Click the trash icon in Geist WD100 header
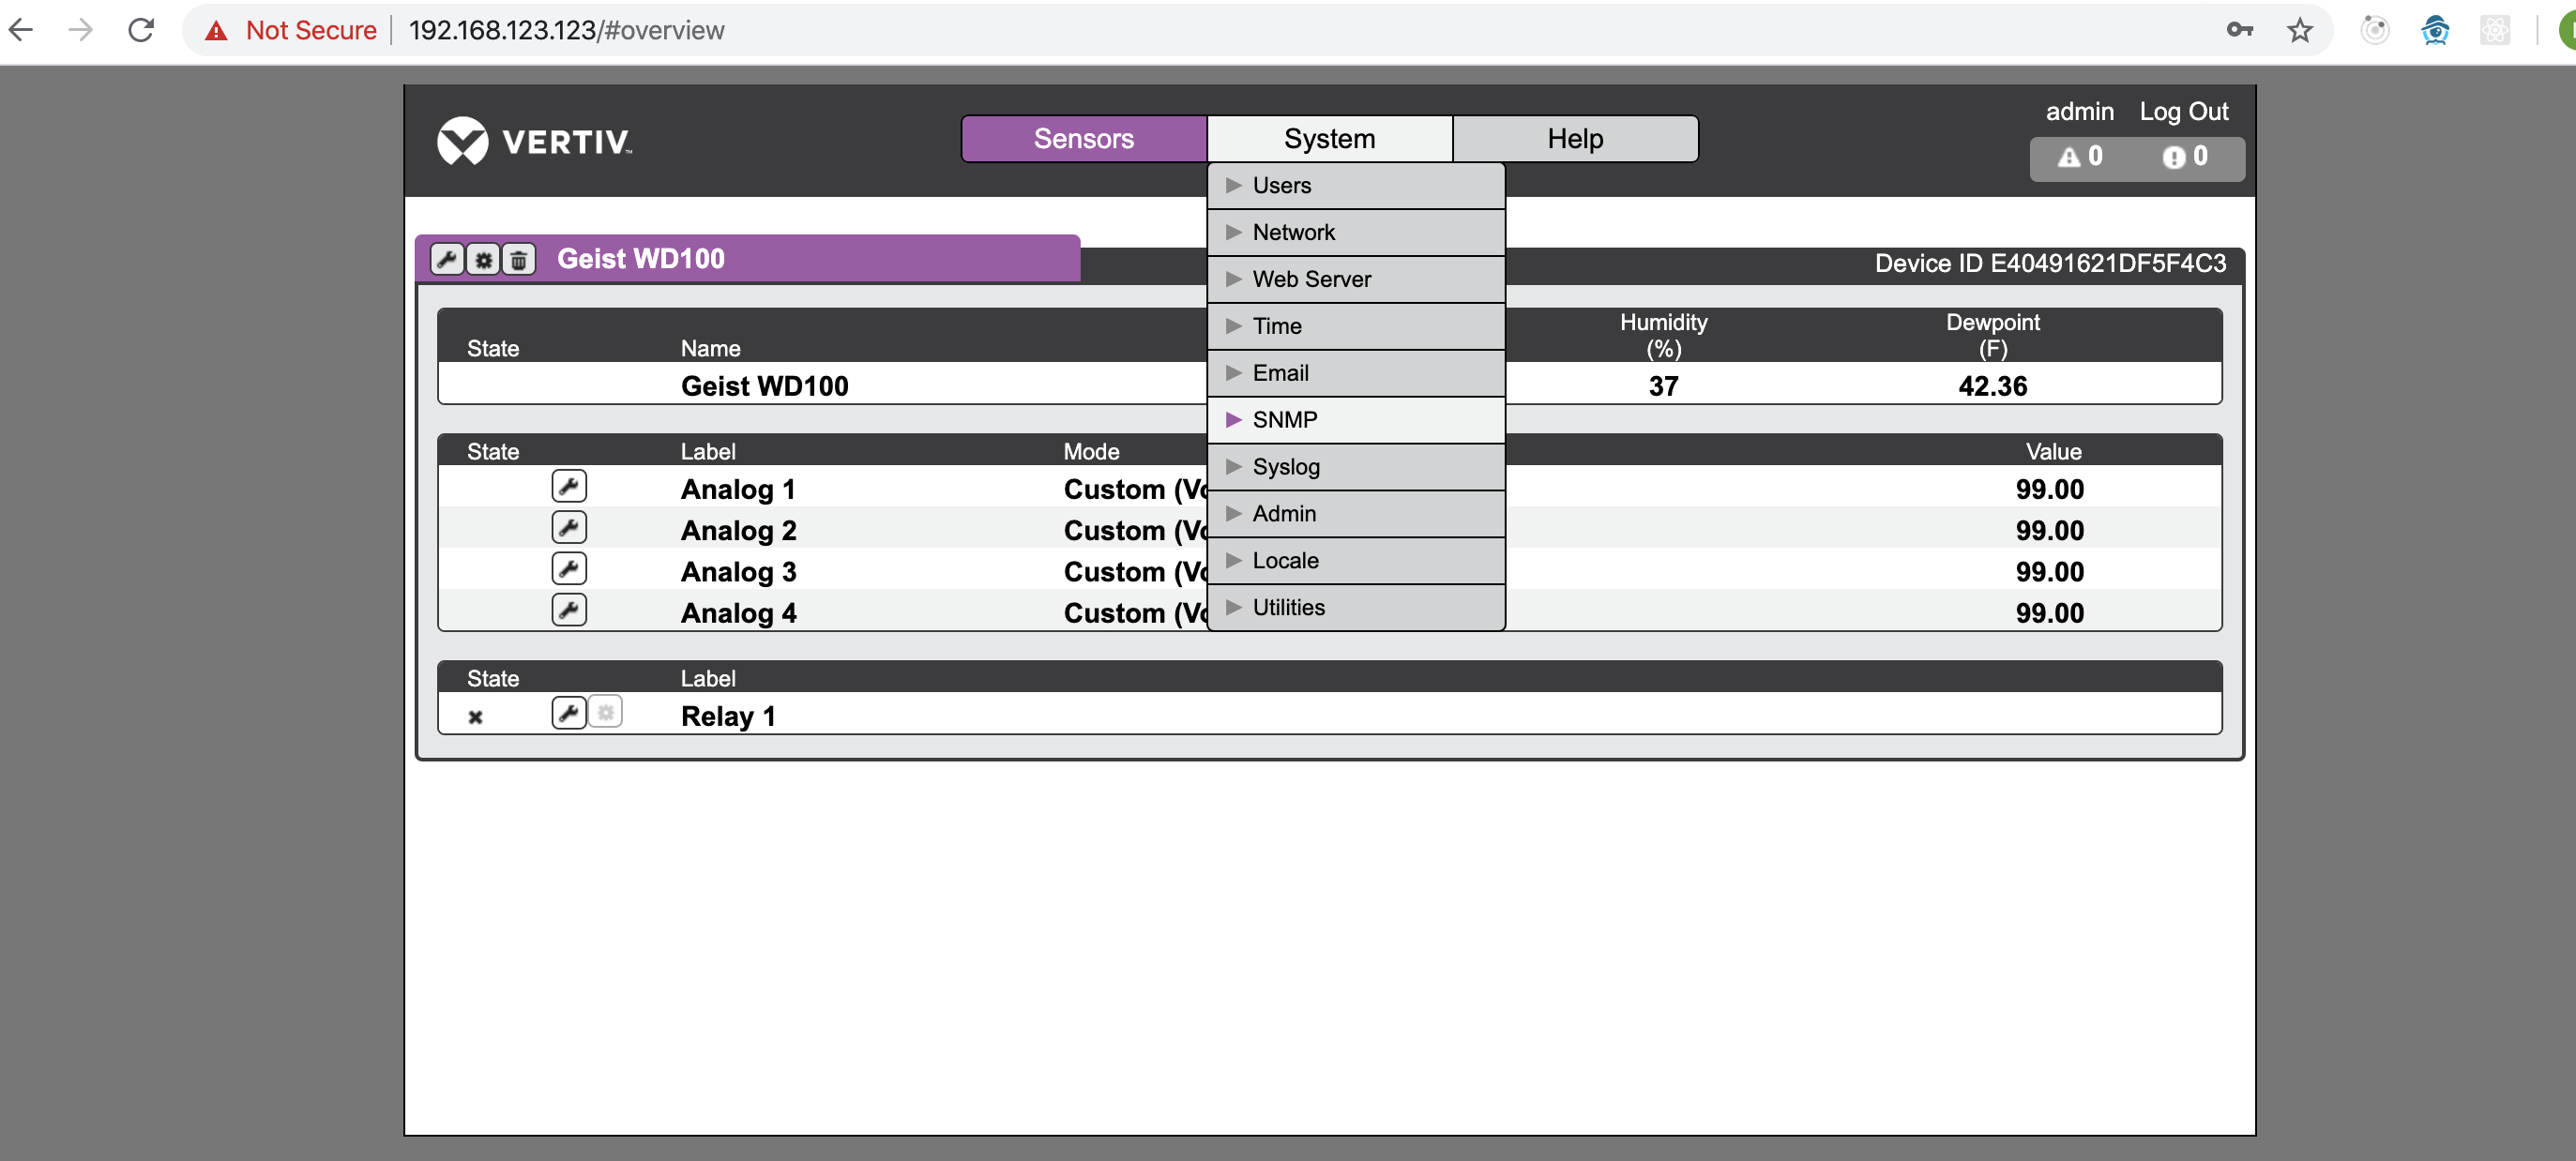The image size is (2576, 1161). 518,259
